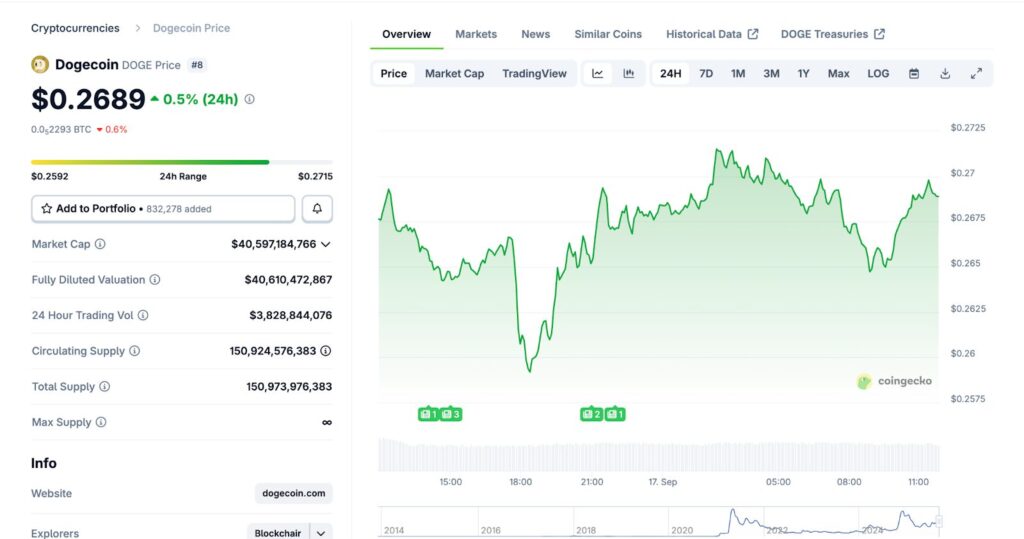Screen dimensions: 1024x539
Task: Open the Markets tab
Action: 476,34
